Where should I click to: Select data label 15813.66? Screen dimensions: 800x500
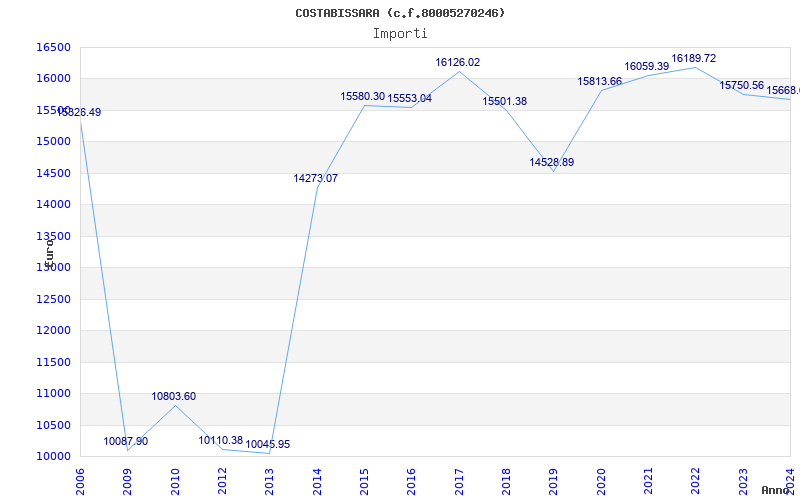[x=599, y=82]
